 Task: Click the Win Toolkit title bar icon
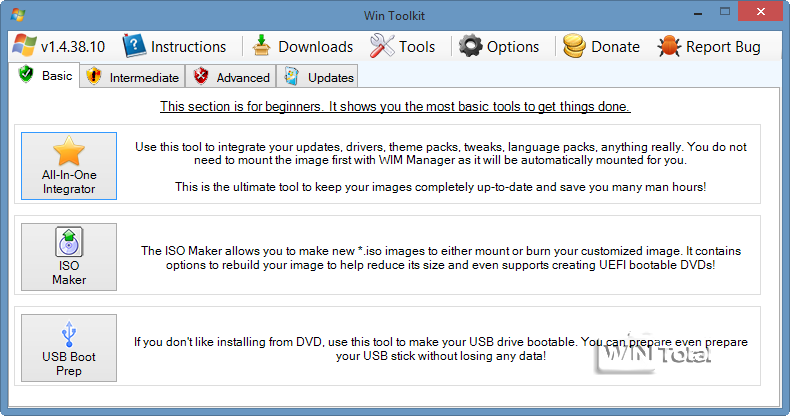(x=18, y=15)
